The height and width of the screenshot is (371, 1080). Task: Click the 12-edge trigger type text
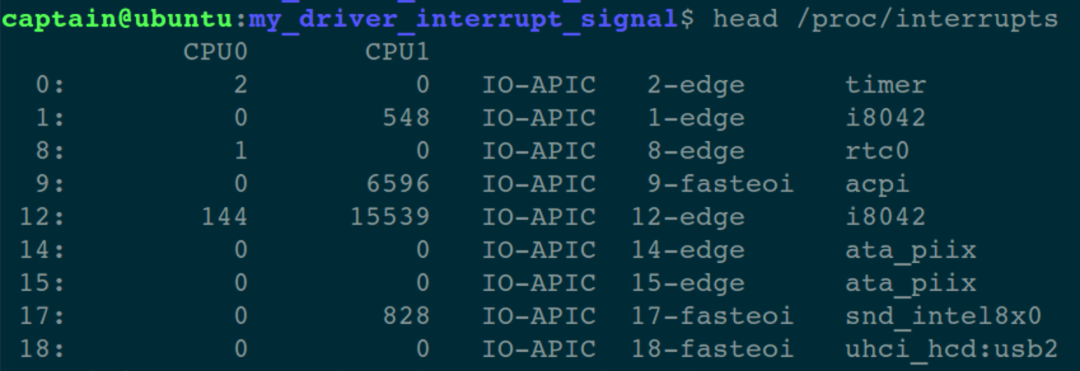(x=688, y=217)
